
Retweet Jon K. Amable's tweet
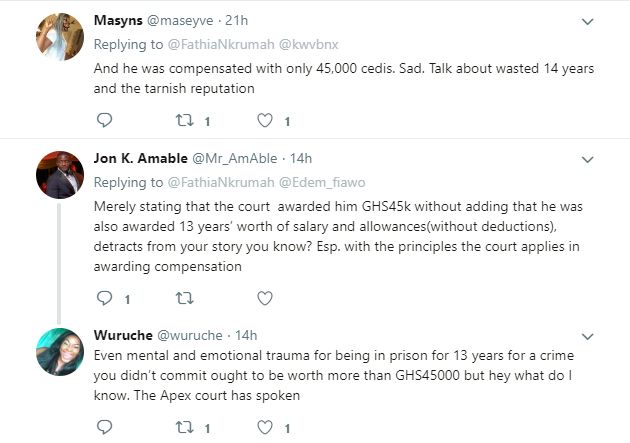pos(183,297)
